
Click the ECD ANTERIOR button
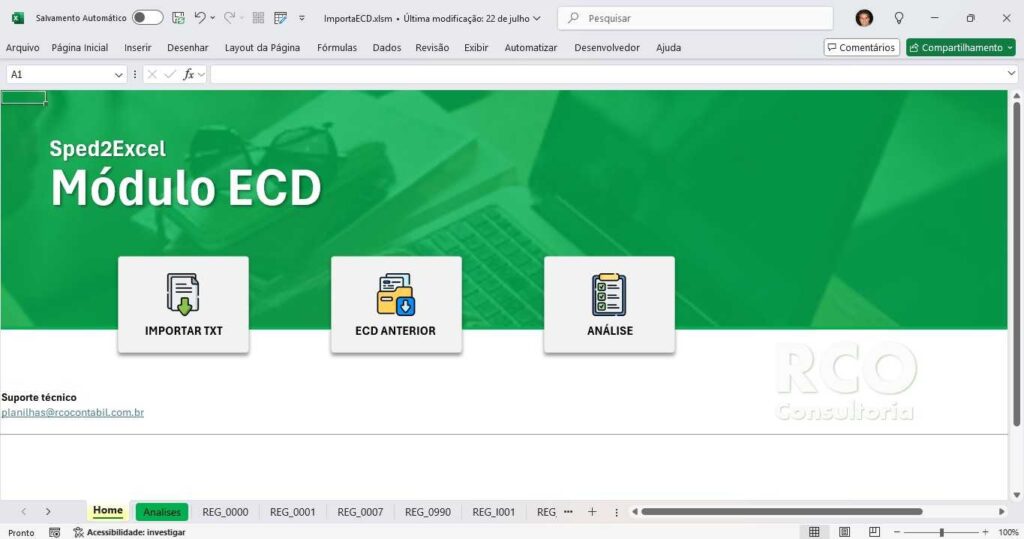click(x=396, y=305)
